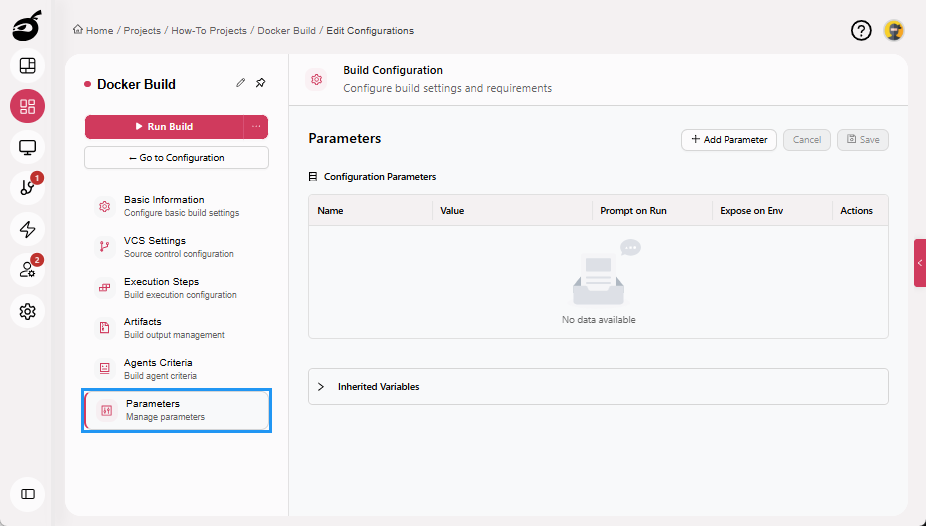Select the Parameters menu item
Screen dimensions: 926x526
point(177,410)
